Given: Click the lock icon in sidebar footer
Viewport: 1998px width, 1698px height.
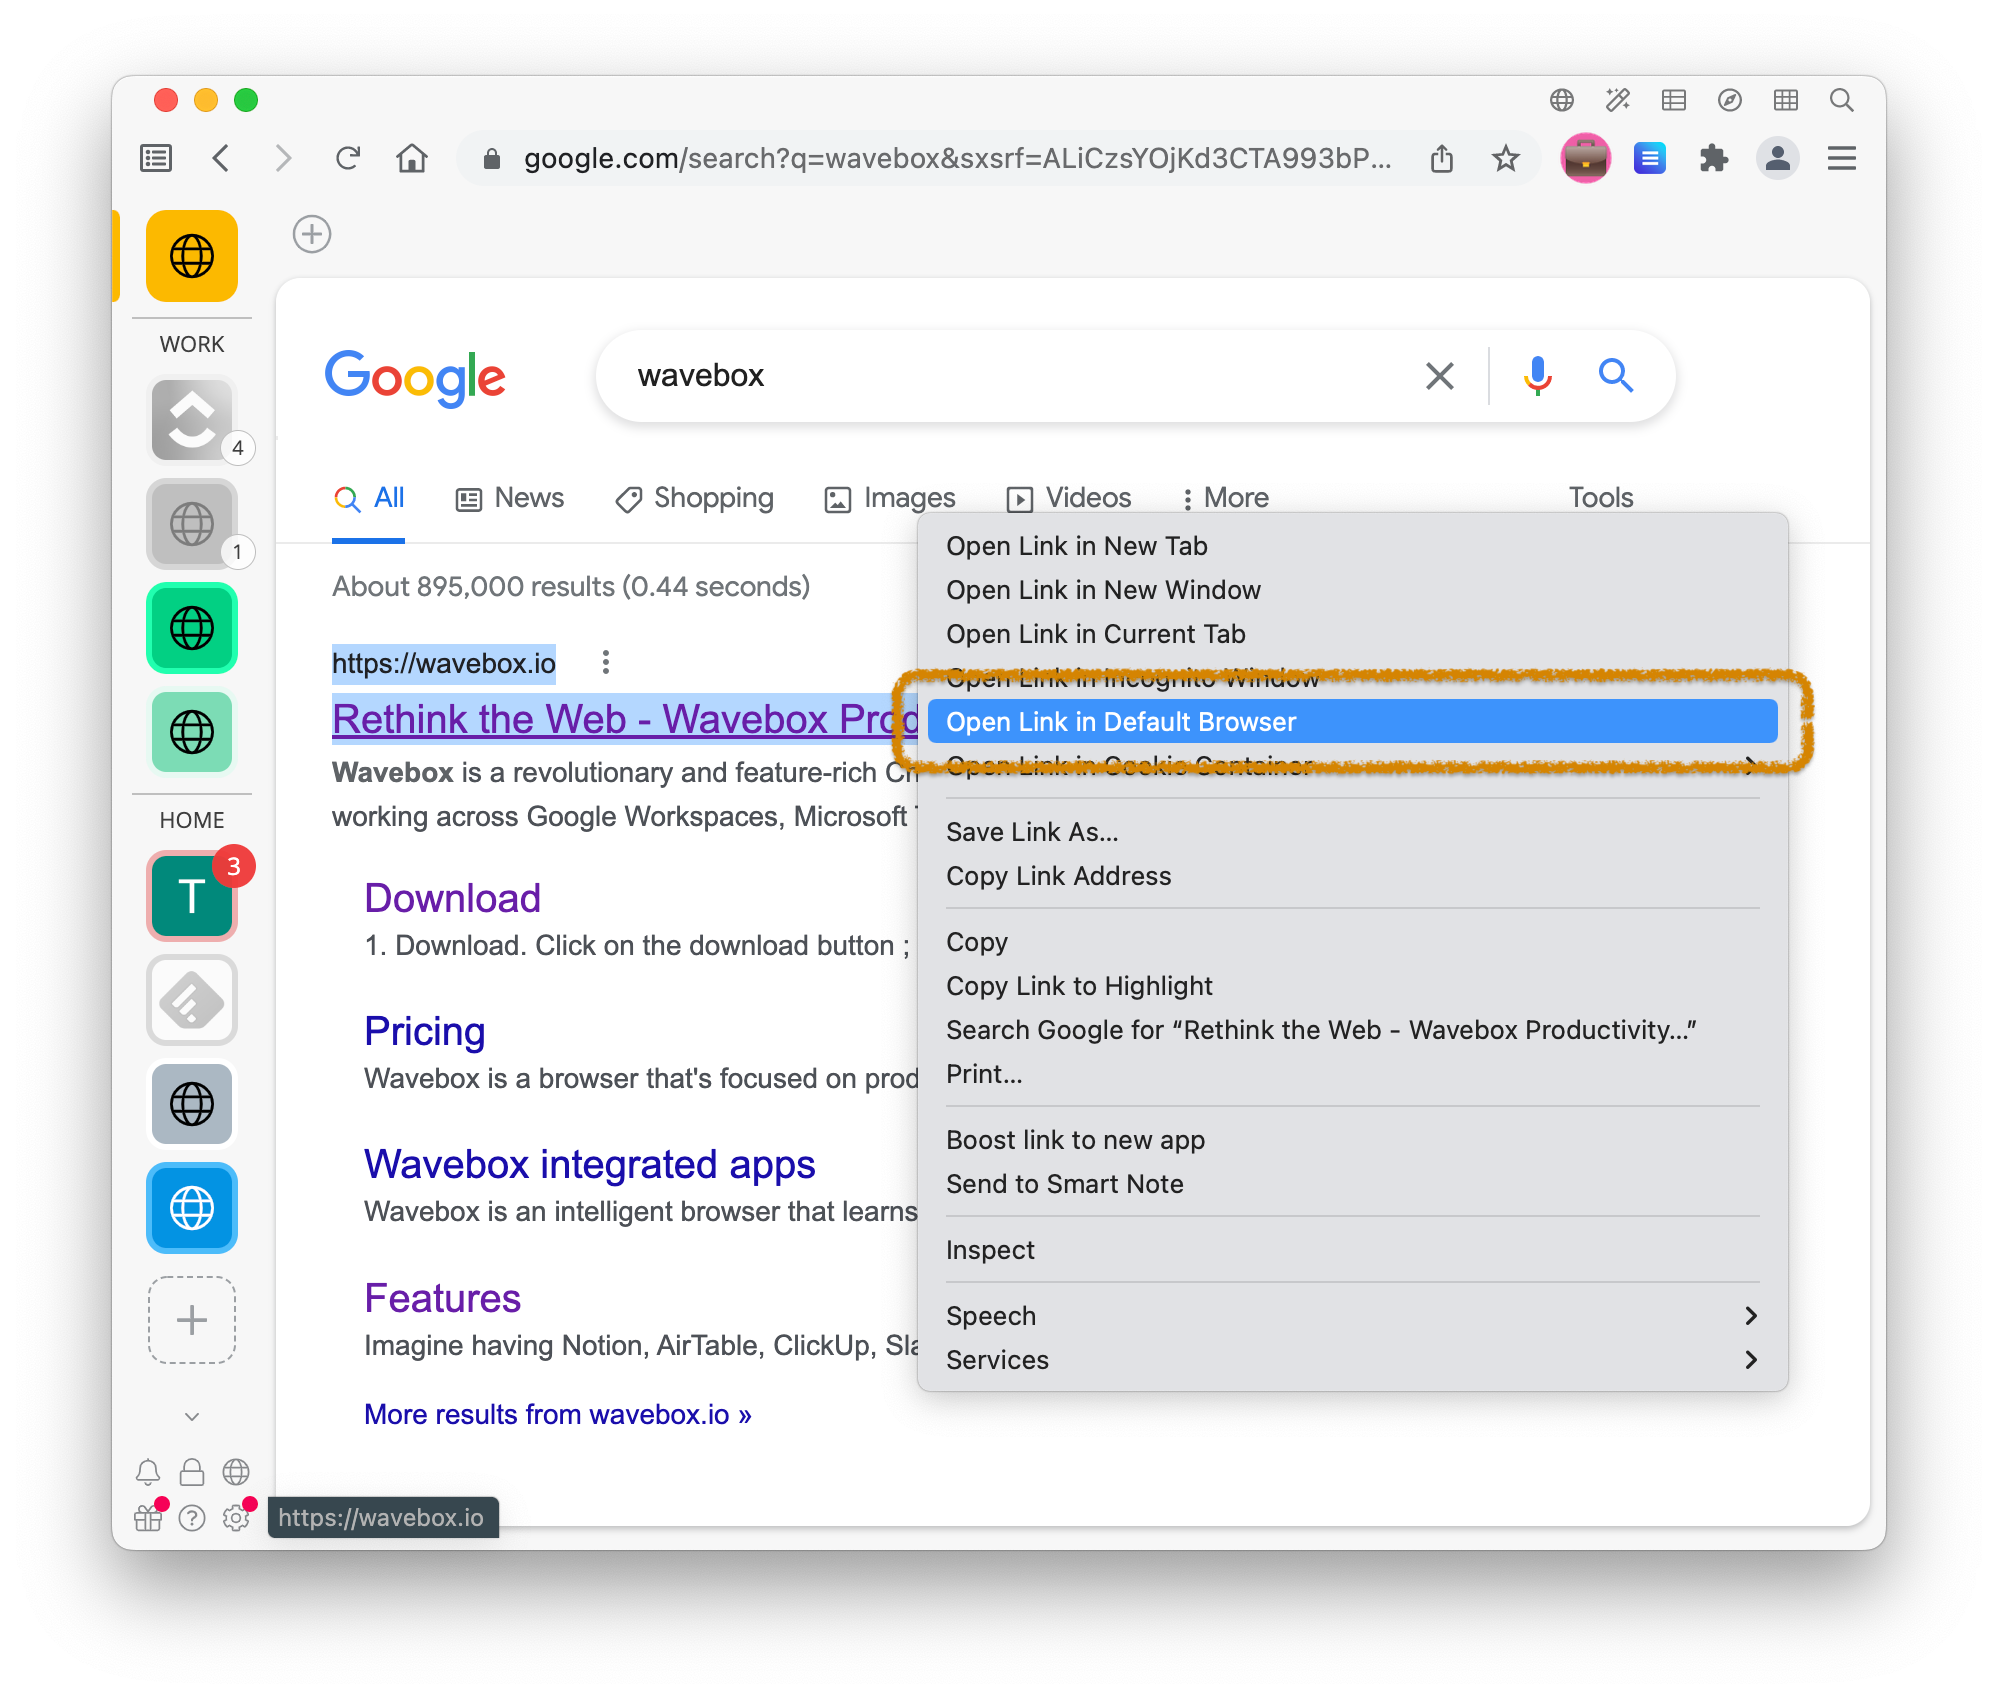Looking at the screenshot, I should [x=192, y=1472].
